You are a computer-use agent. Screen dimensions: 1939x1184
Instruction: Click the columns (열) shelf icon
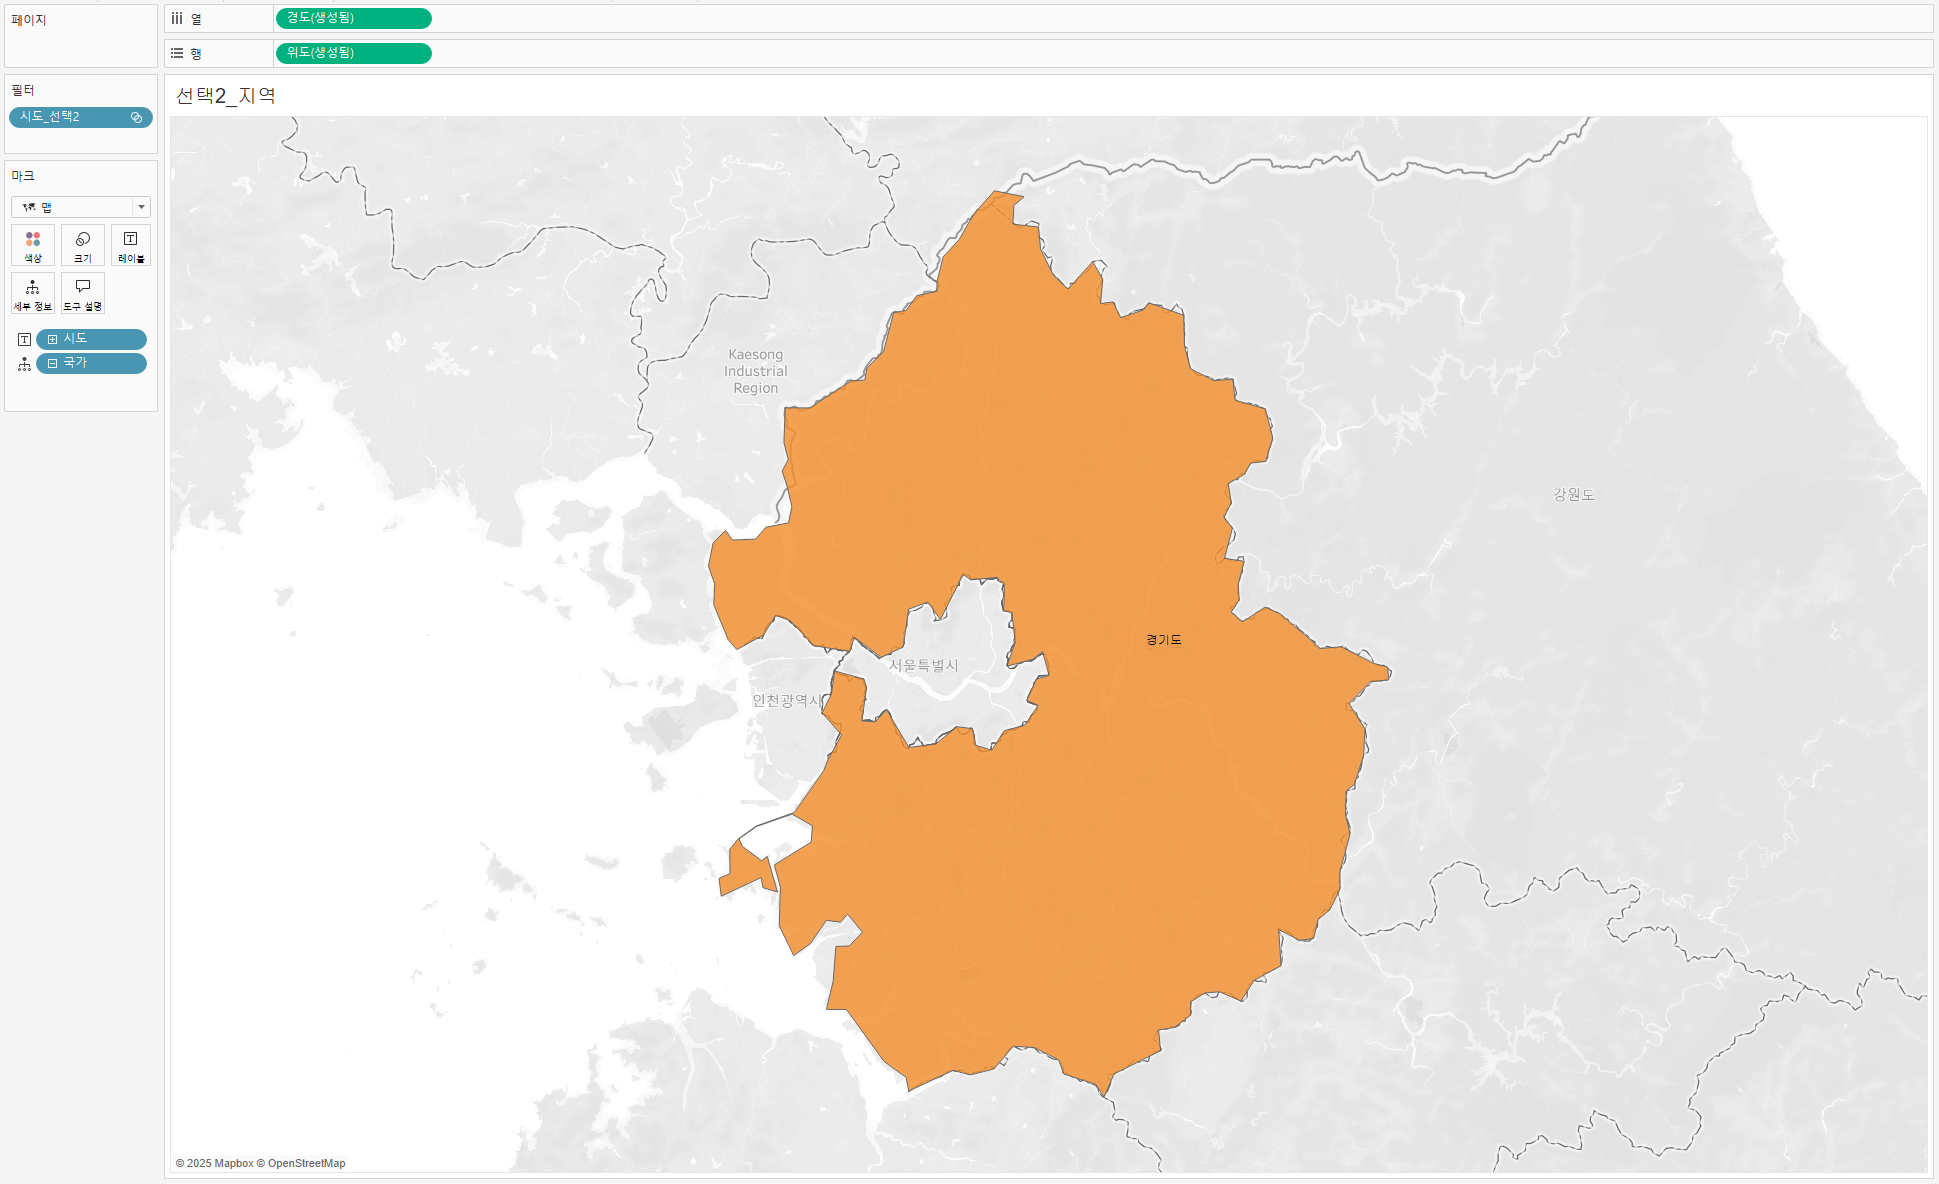[x=177, y=18]
